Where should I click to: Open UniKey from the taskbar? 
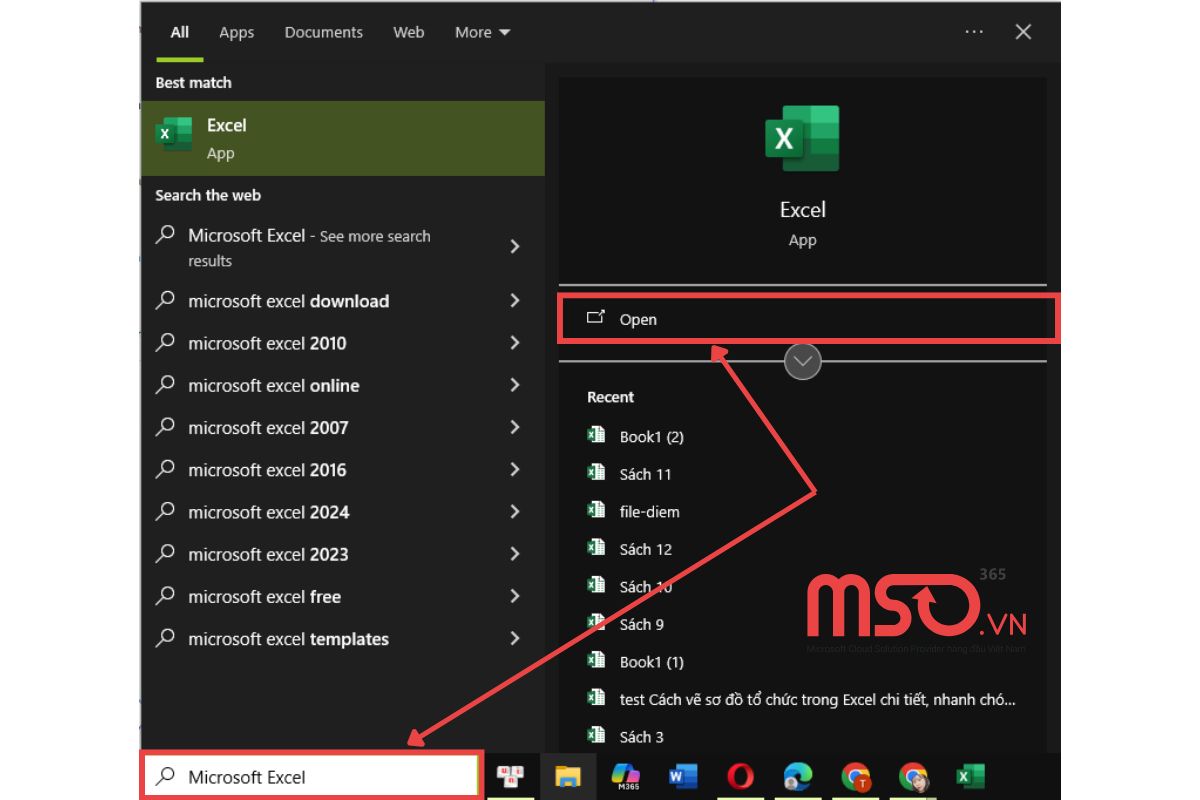point(511,776)
